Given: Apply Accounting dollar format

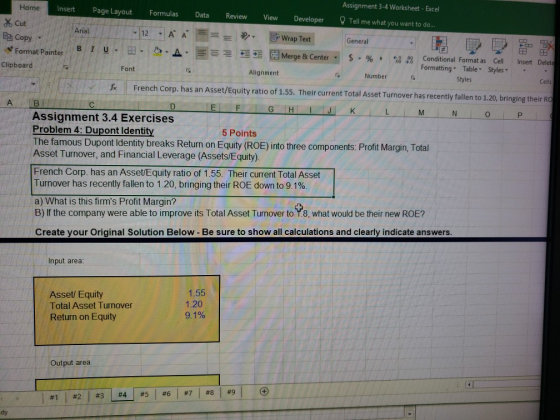Looking at the screenshot, I should [x=351, y=58].
